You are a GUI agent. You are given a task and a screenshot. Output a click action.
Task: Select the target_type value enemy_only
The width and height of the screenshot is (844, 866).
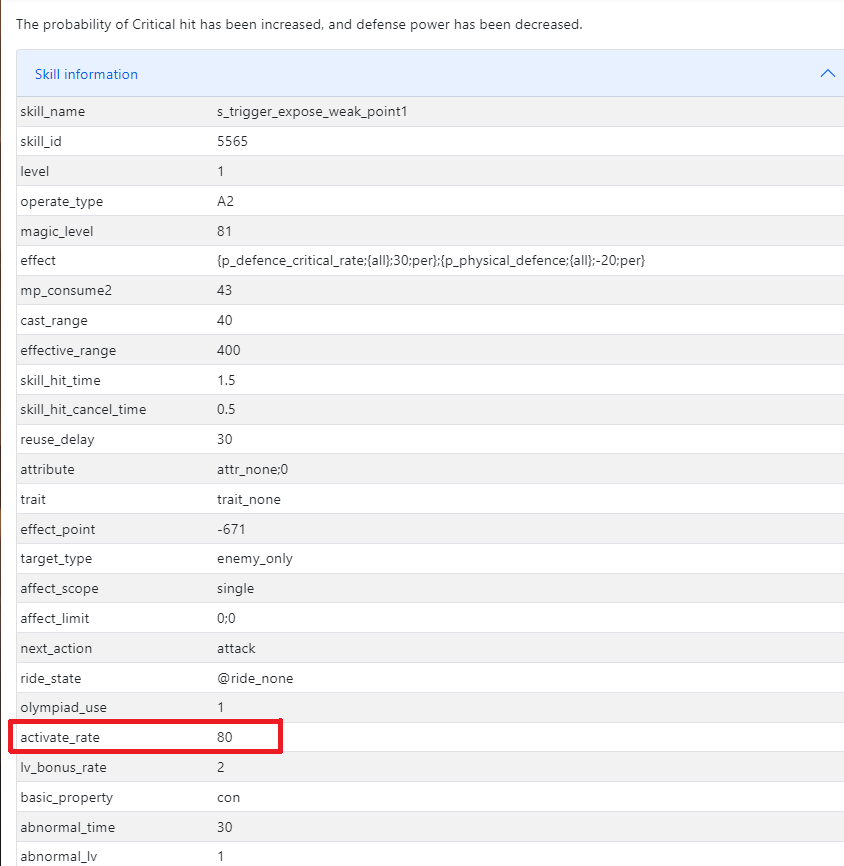254,559
